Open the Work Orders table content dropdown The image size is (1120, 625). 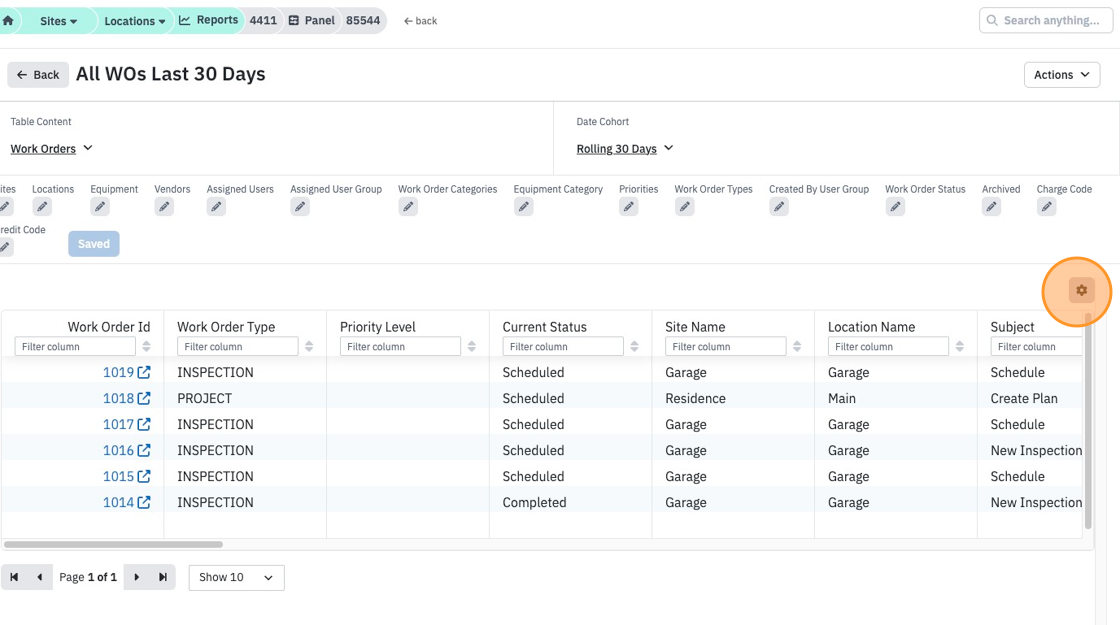51,149
